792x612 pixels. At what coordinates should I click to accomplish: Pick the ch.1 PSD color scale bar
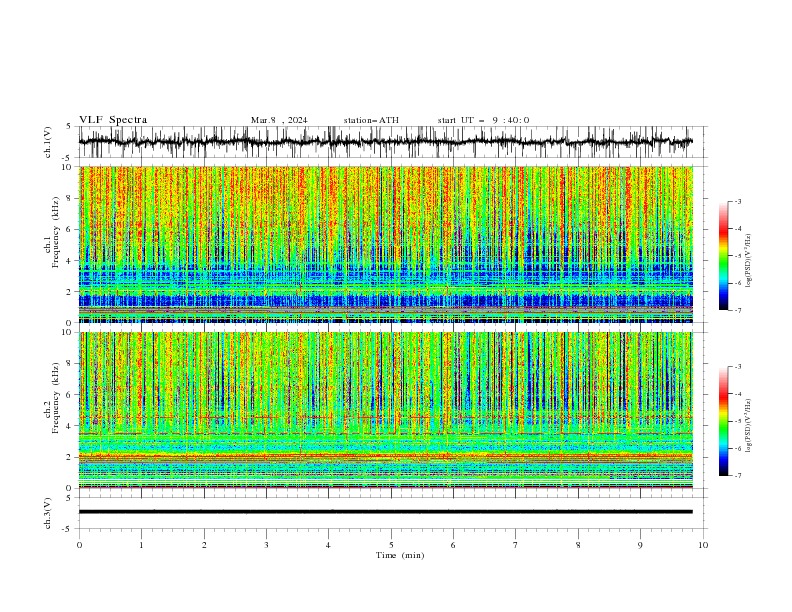click(x=723, y=256)
